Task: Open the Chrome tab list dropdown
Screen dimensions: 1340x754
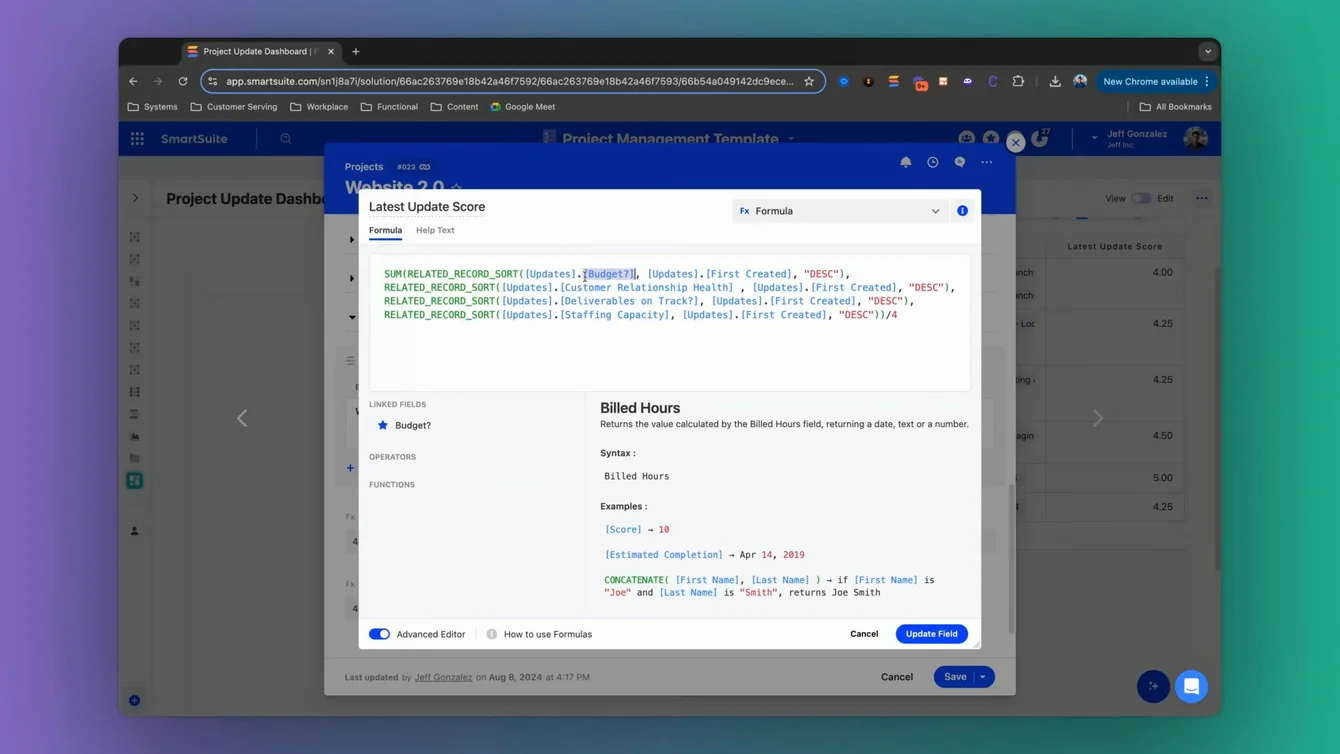Action: click(x=1208, y=51)
